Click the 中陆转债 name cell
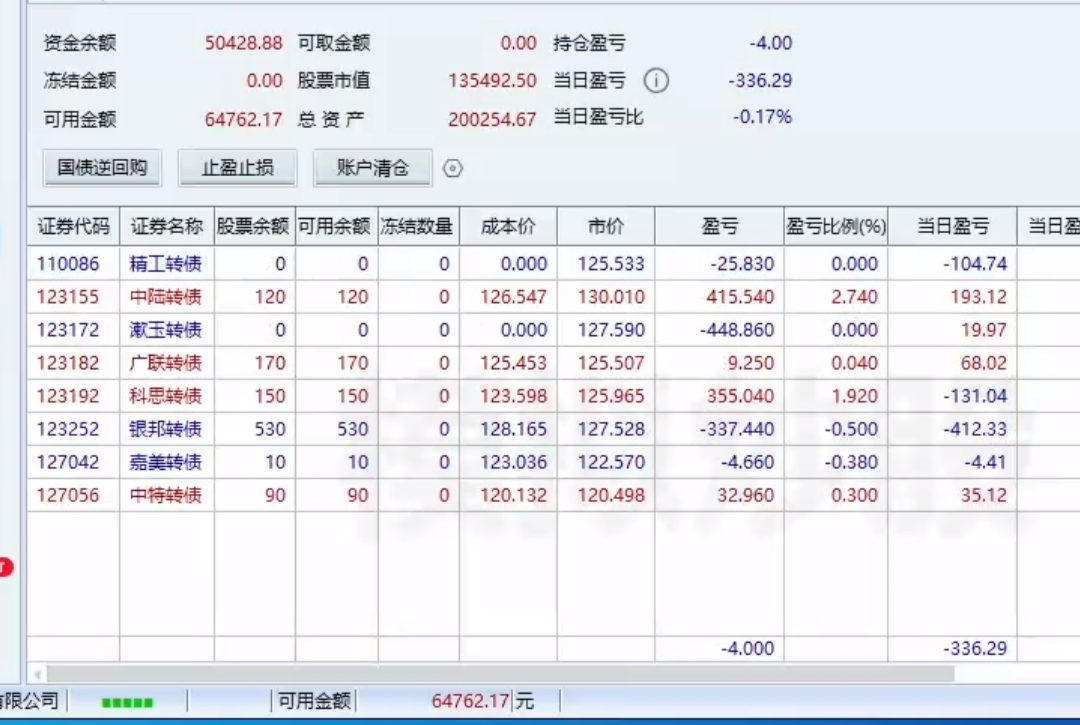Image resolution: width=1080 pixels, height=725 pixels. tap(165, 297)
